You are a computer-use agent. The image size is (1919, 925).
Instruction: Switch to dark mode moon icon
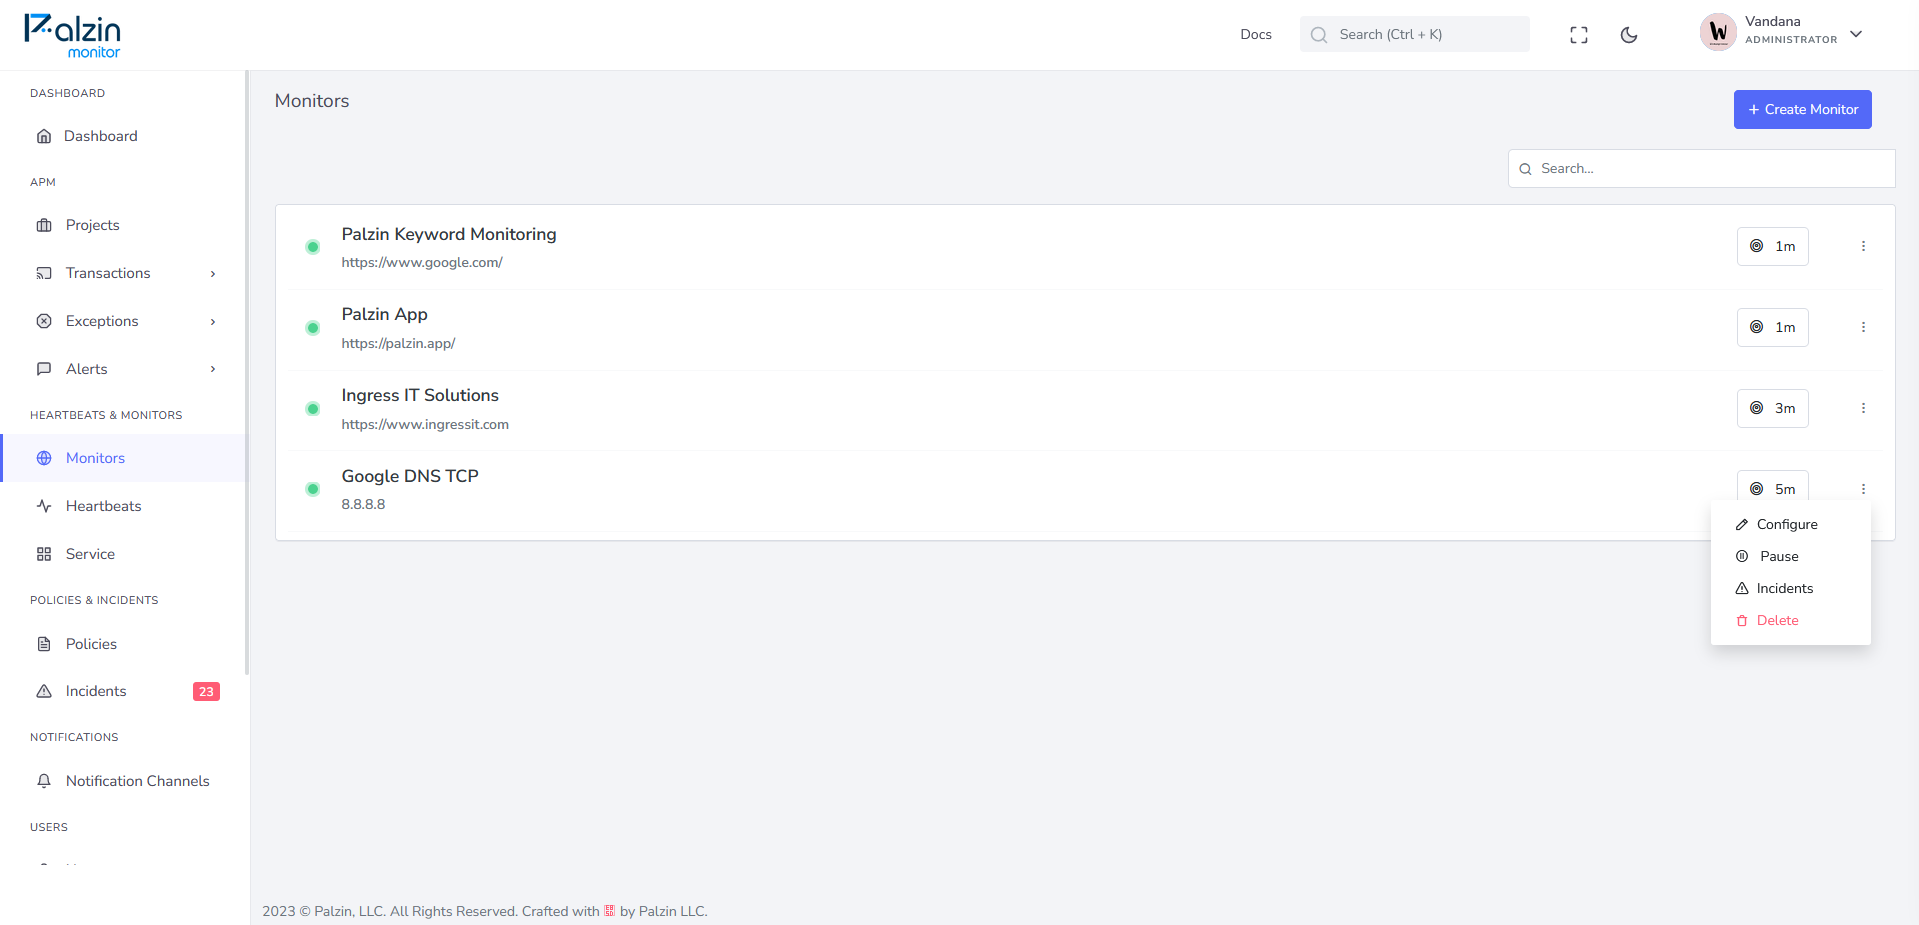coord(1629,35)
